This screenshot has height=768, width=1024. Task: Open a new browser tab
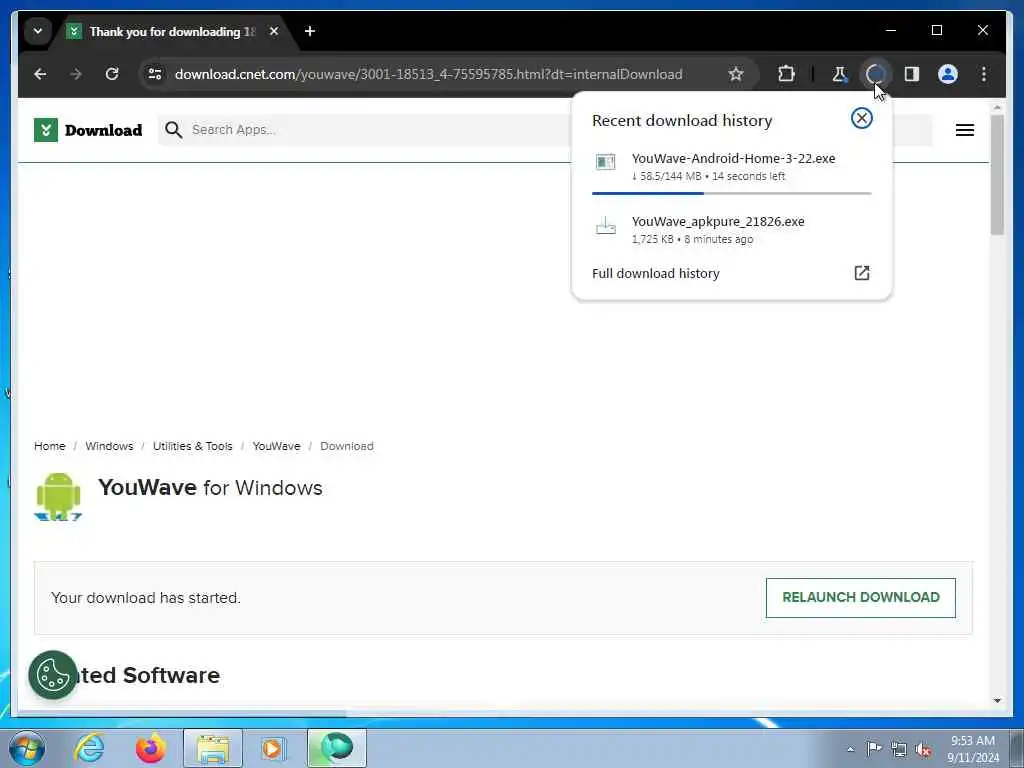tap(310, 31)
